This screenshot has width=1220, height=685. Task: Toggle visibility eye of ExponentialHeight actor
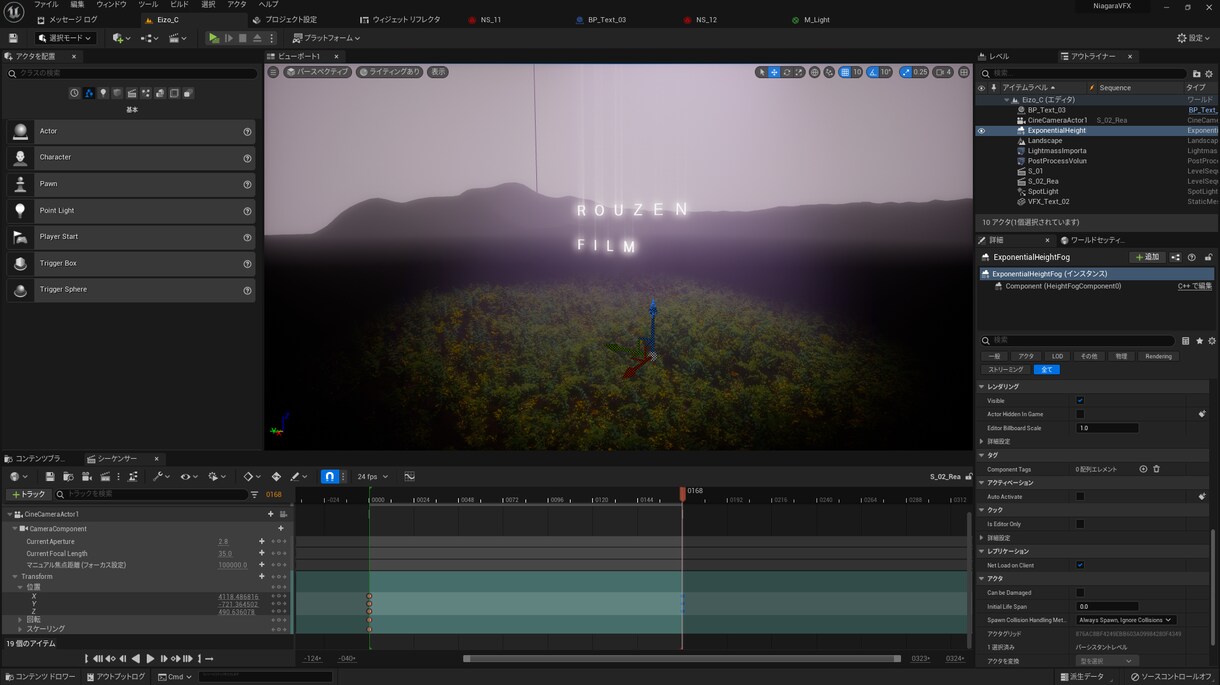click(981, 131)
